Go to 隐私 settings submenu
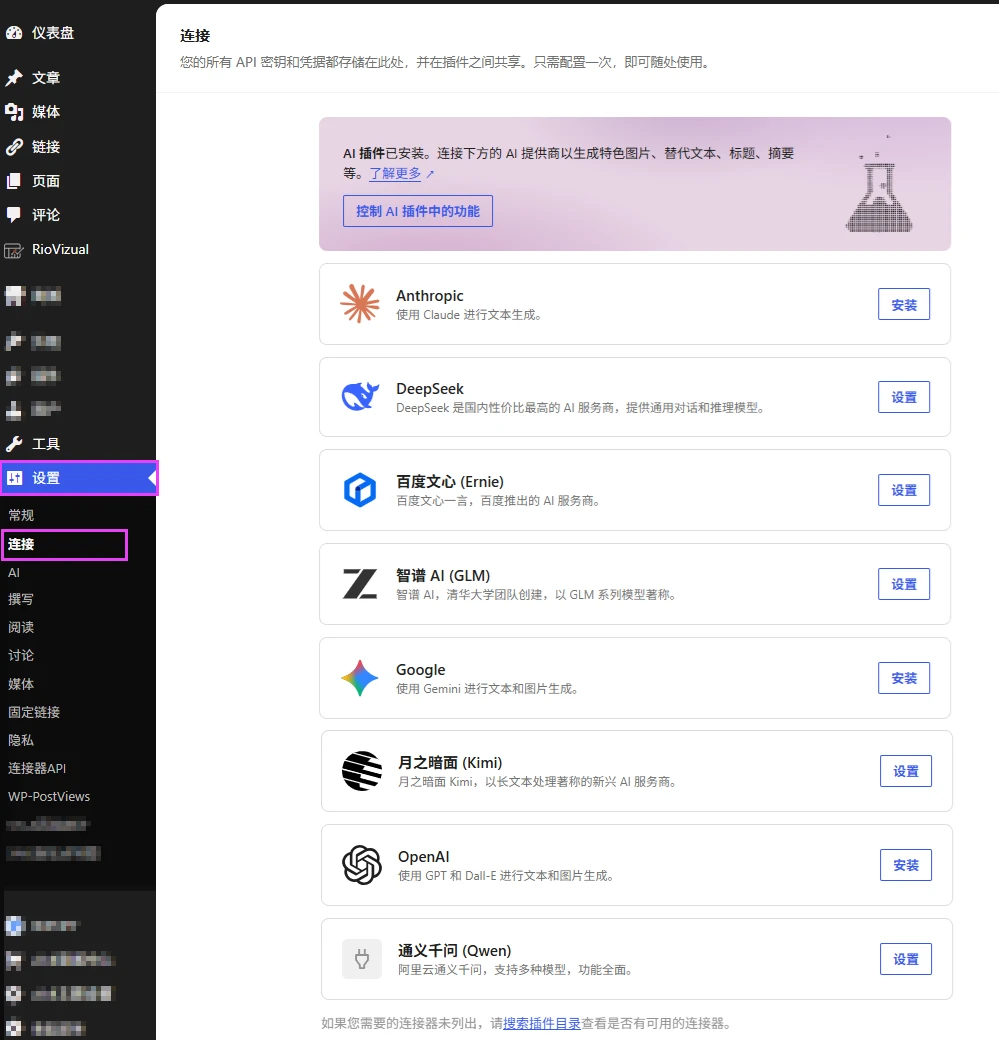 point(21,740)
